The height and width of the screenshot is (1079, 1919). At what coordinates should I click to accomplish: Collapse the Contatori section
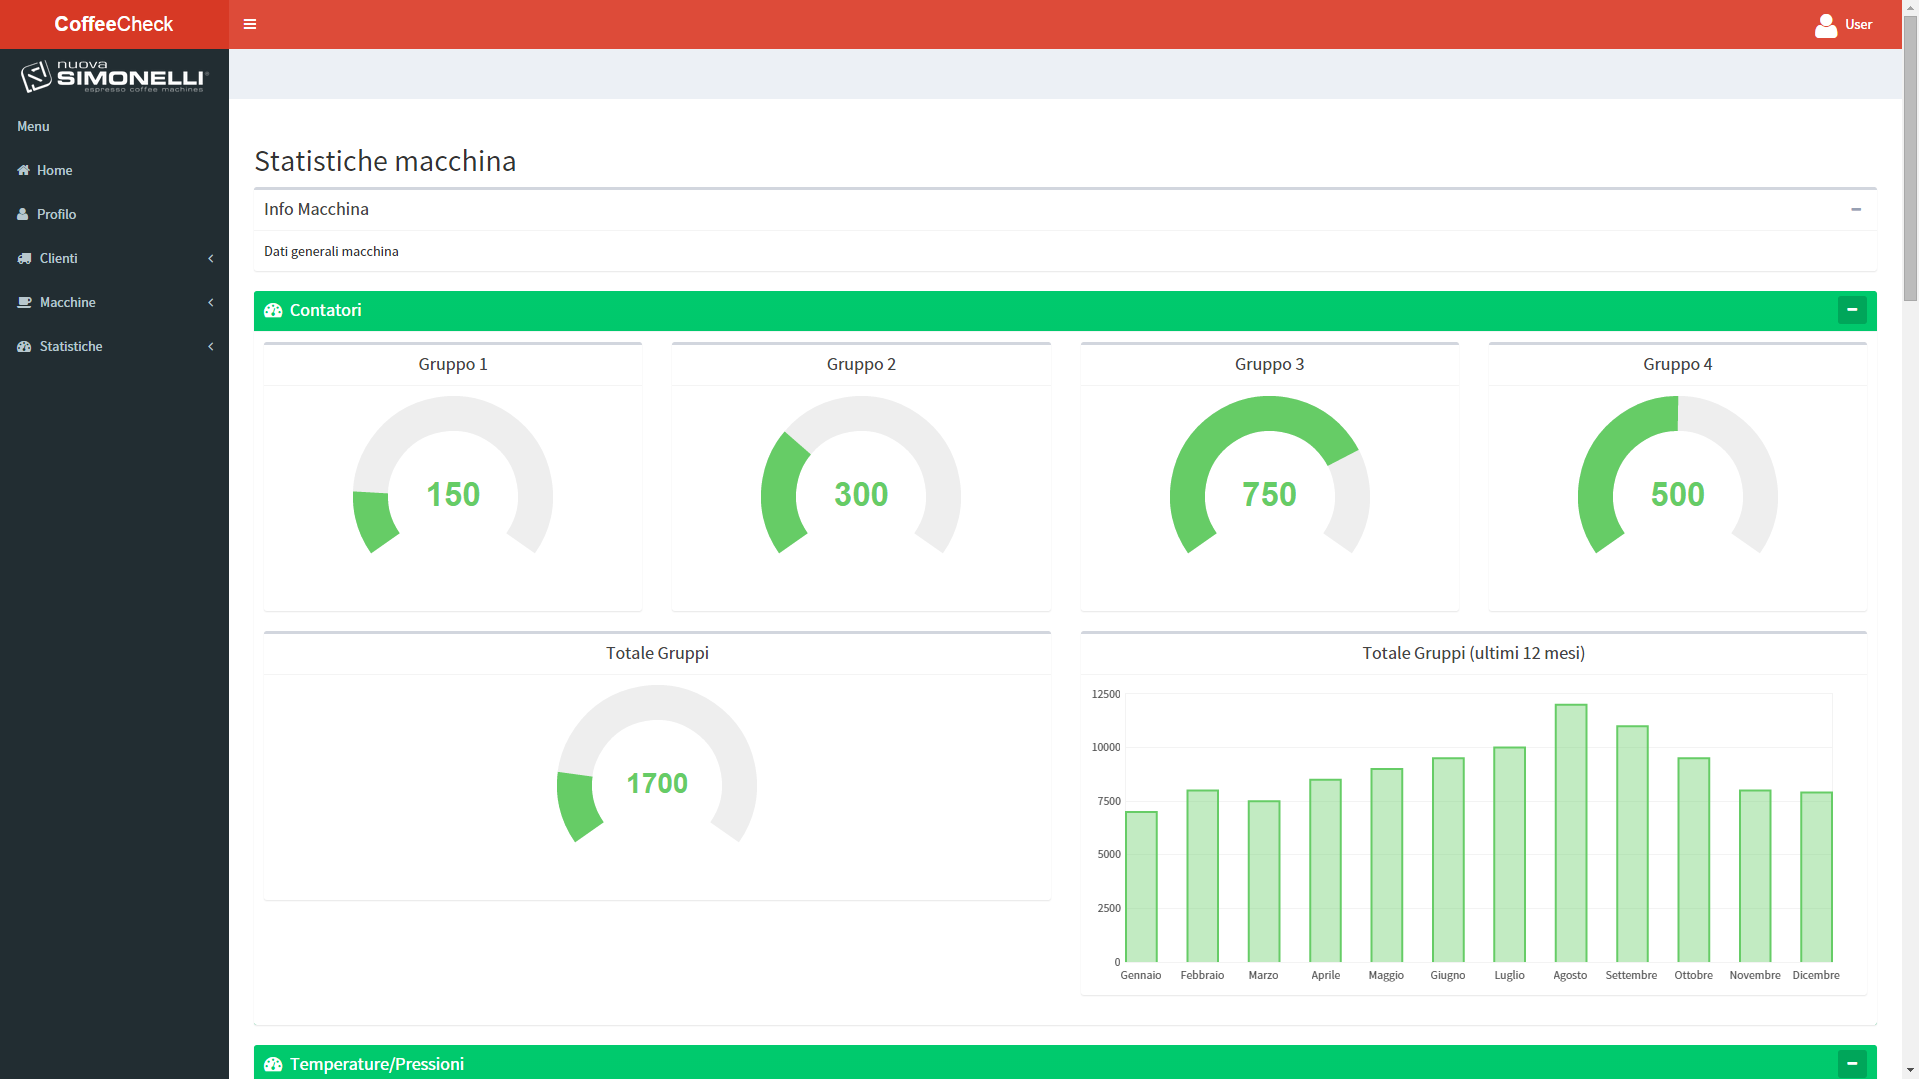[1851, 311]
